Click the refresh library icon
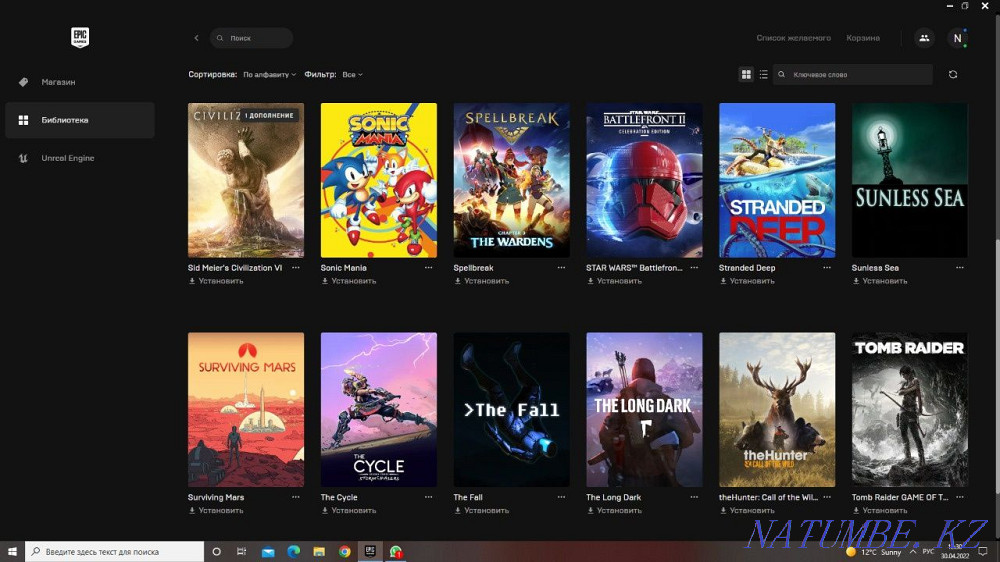Viewport: 1000px width, 562px height. pos(953,75)
